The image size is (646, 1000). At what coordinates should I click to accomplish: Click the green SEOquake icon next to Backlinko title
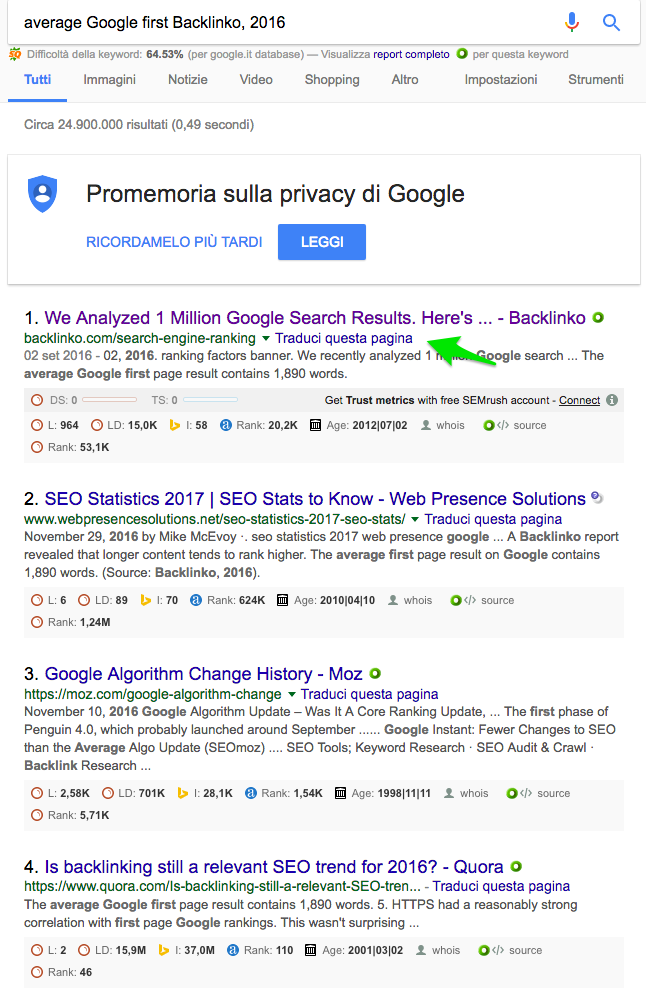pos(598,318)
